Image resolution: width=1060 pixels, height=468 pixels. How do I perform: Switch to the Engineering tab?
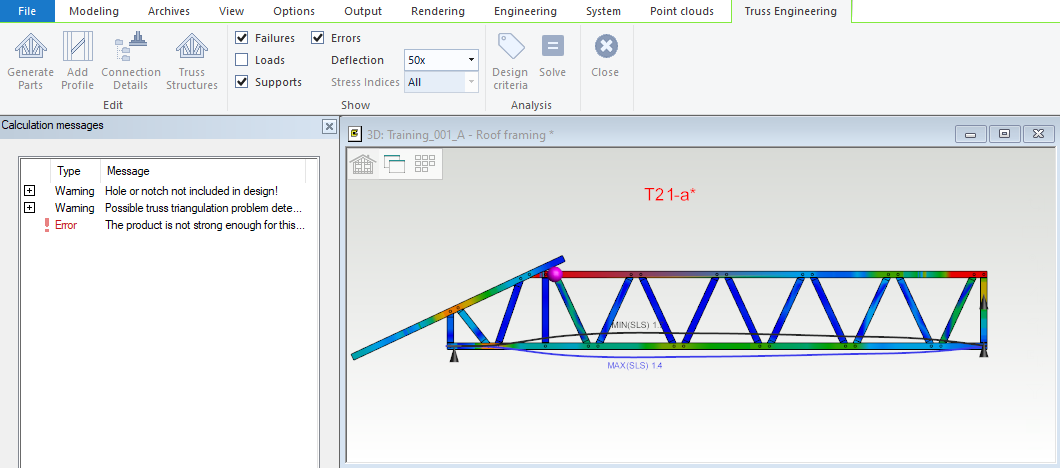(x=525, y=11)
